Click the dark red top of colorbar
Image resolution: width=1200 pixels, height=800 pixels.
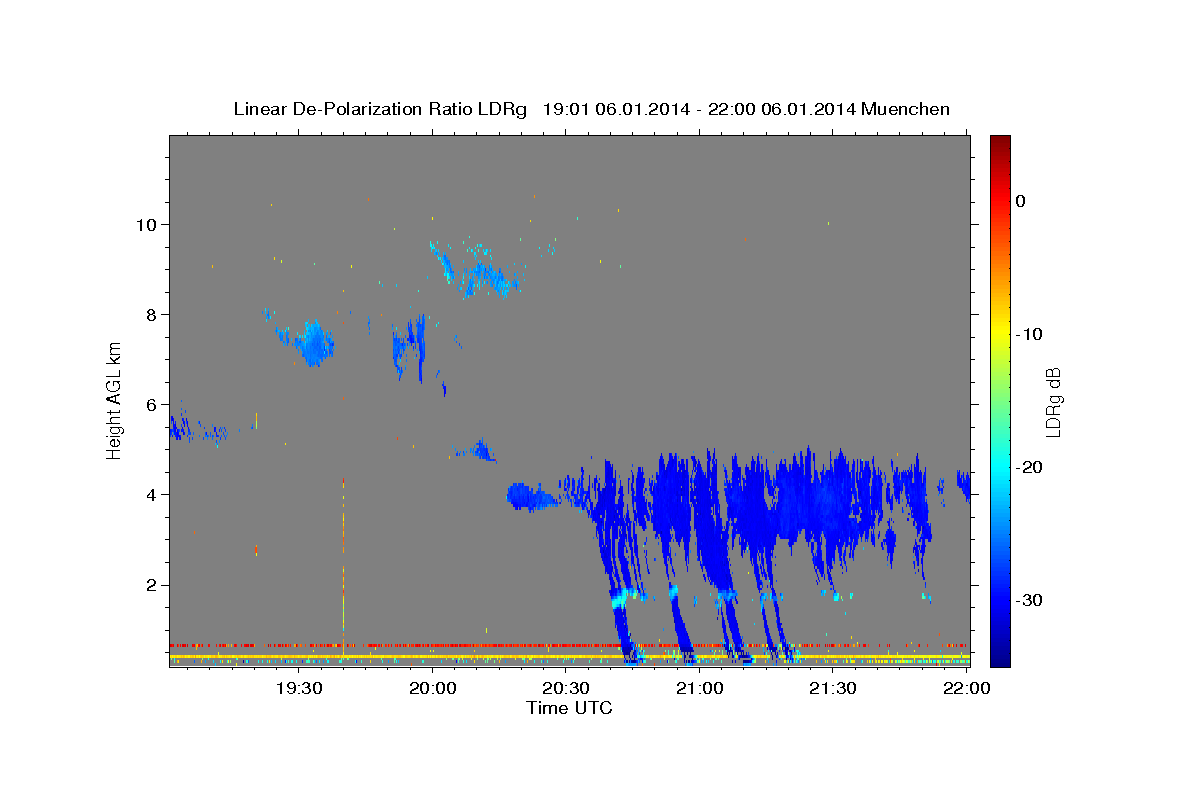(1000, 142)
